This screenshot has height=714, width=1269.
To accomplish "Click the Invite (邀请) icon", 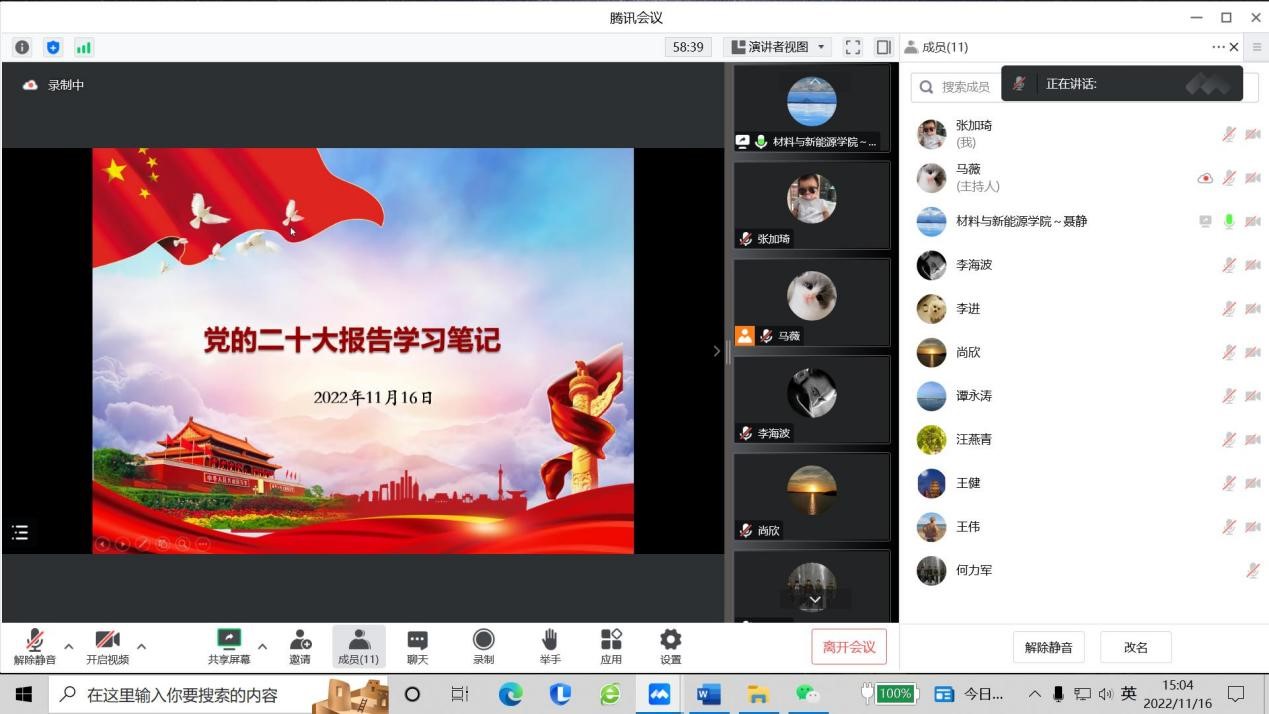I will tap(300, 641).
